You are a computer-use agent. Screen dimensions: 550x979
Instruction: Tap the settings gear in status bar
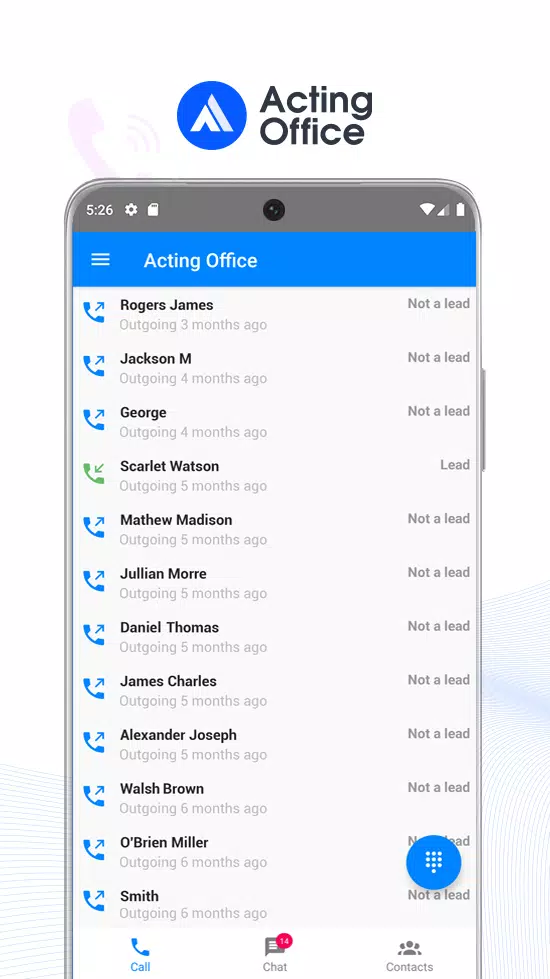tap(131, 210)
